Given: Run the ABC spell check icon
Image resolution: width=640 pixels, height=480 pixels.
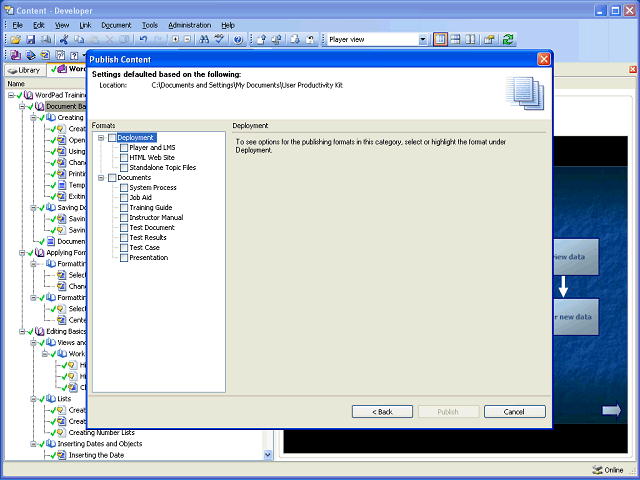Looking at the screenshot, I should pyautogui.click(x=220, y=40).
